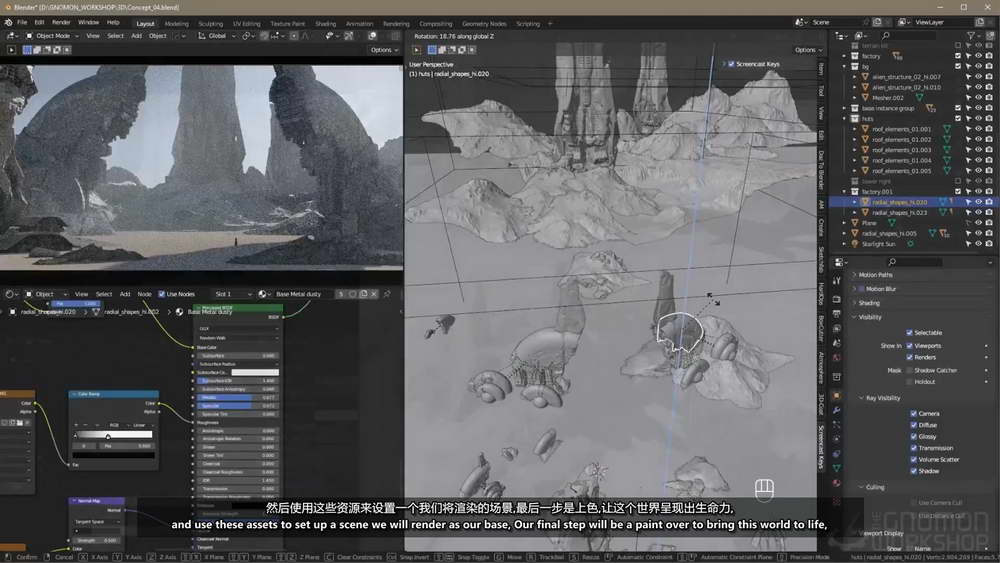Click the outliner search field
This screenshot has height=563, width=1000.
[909, 36]
